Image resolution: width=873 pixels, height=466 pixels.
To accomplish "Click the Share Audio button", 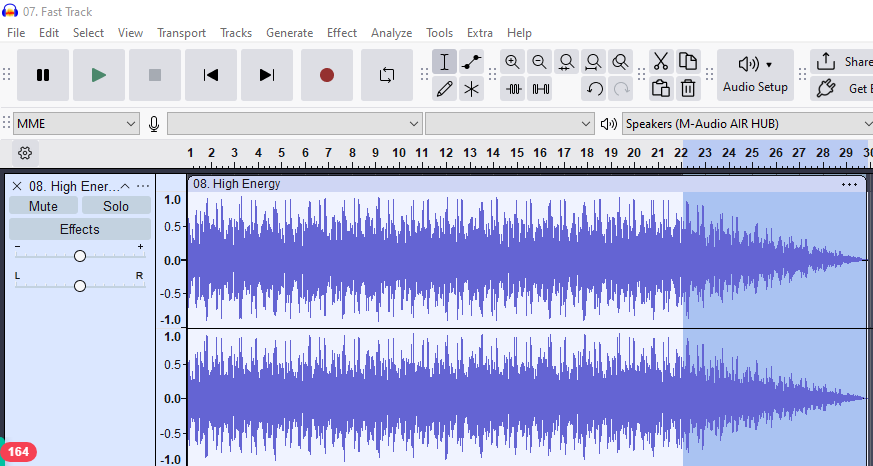I will point(842,62).
